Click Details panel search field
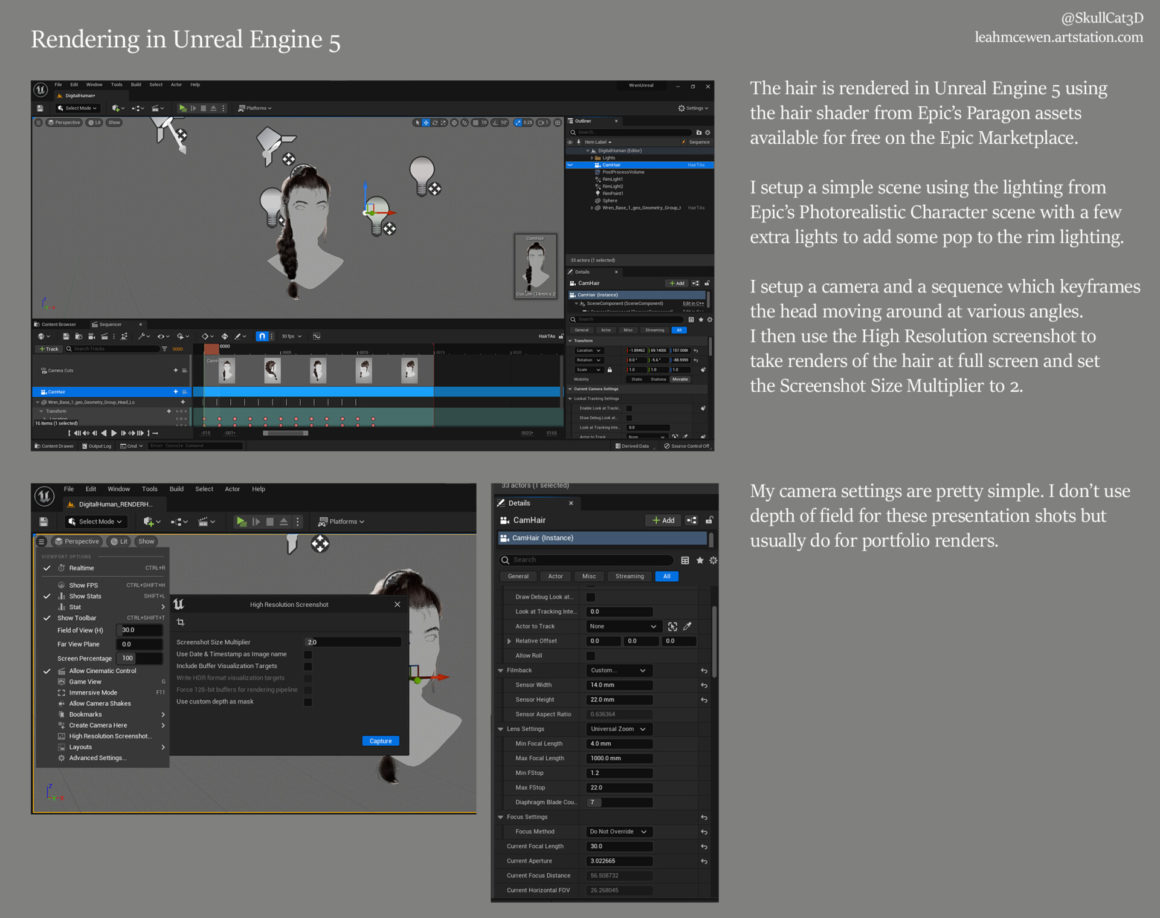Screen dimensions: 1160x918 [586, 560]
